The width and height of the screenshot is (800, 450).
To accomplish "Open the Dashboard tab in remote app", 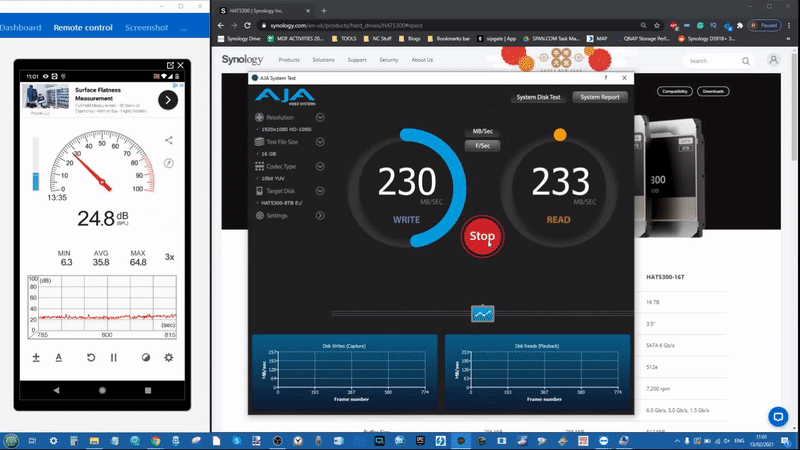I will [x=20, y=28].
